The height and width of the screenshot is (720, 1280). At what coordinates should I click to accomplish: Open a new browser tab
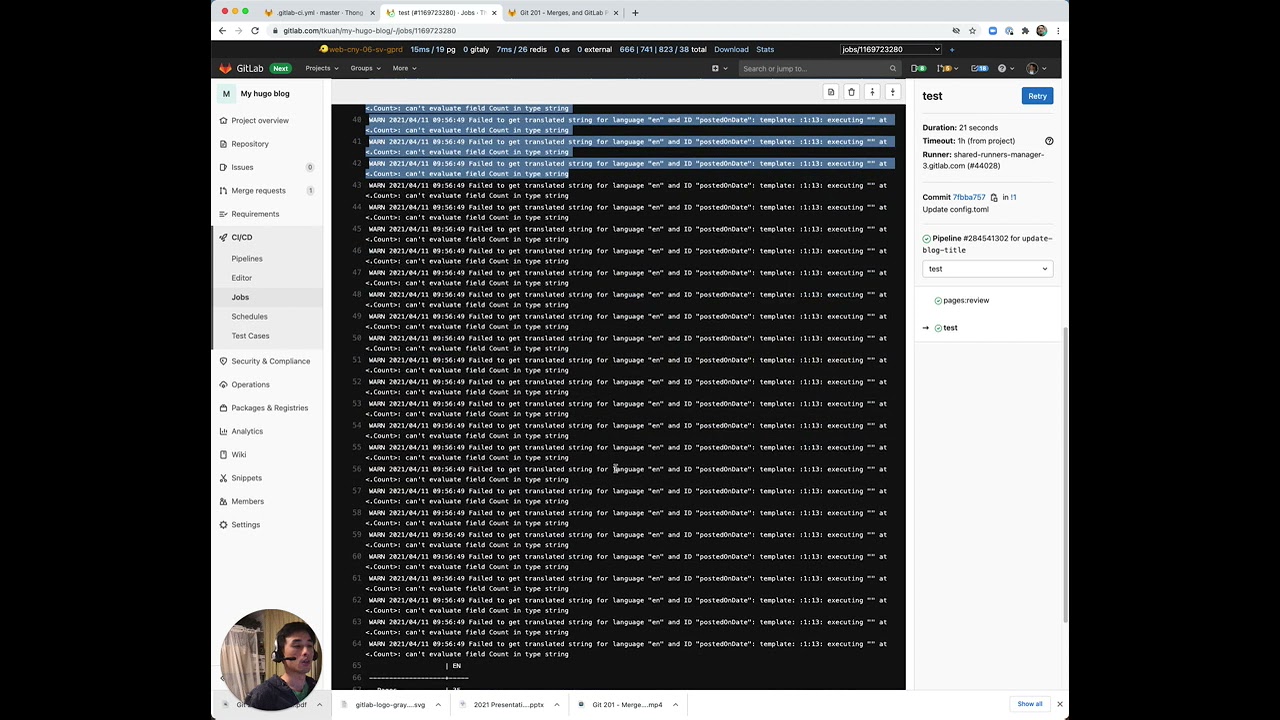pyautogui.click(x=635, y=13)
